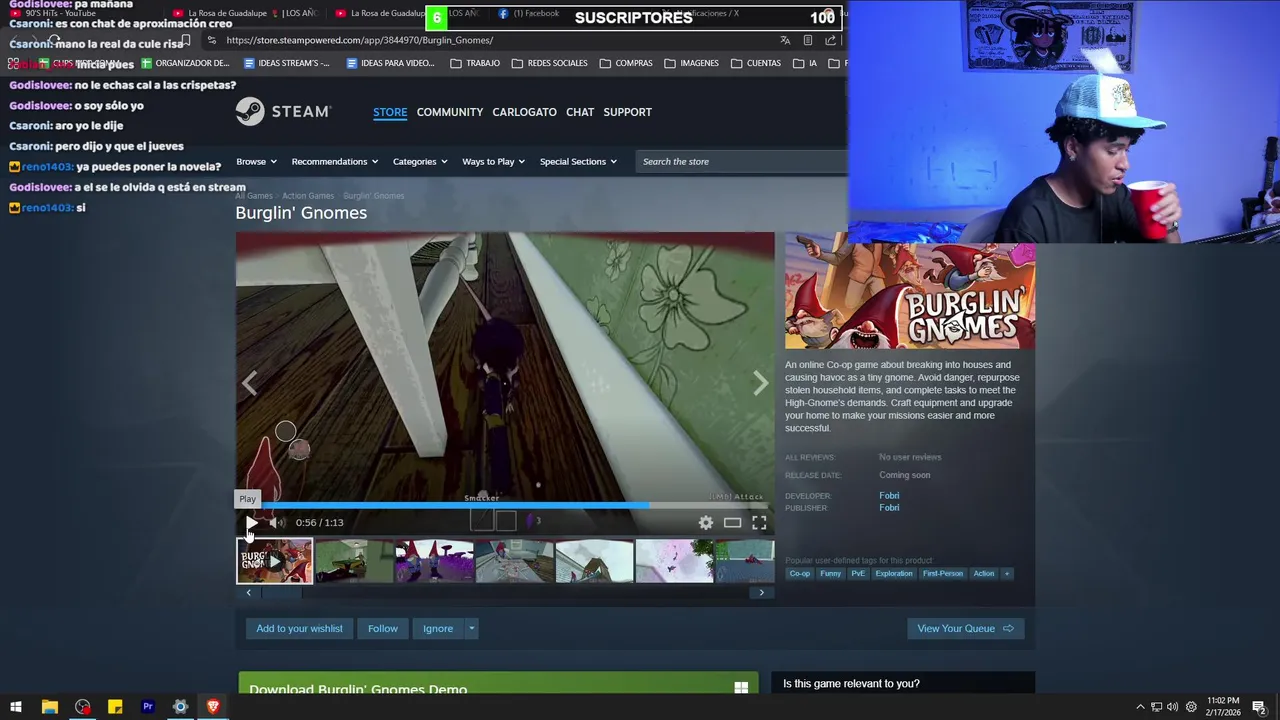Open Adobe Premiere Pro from taskbar
Image resolution: width=1280 pixels, height=720 pixels.
coord(148,707)
